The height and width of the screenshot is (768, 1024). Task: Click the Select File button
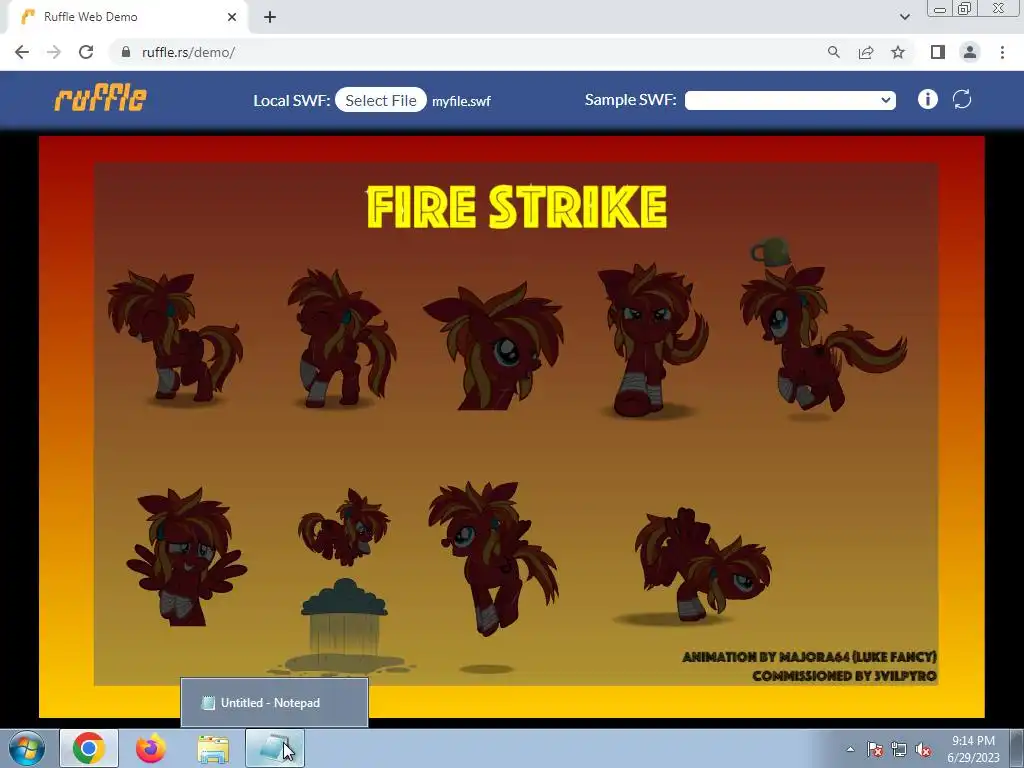(x=381, y=100)
